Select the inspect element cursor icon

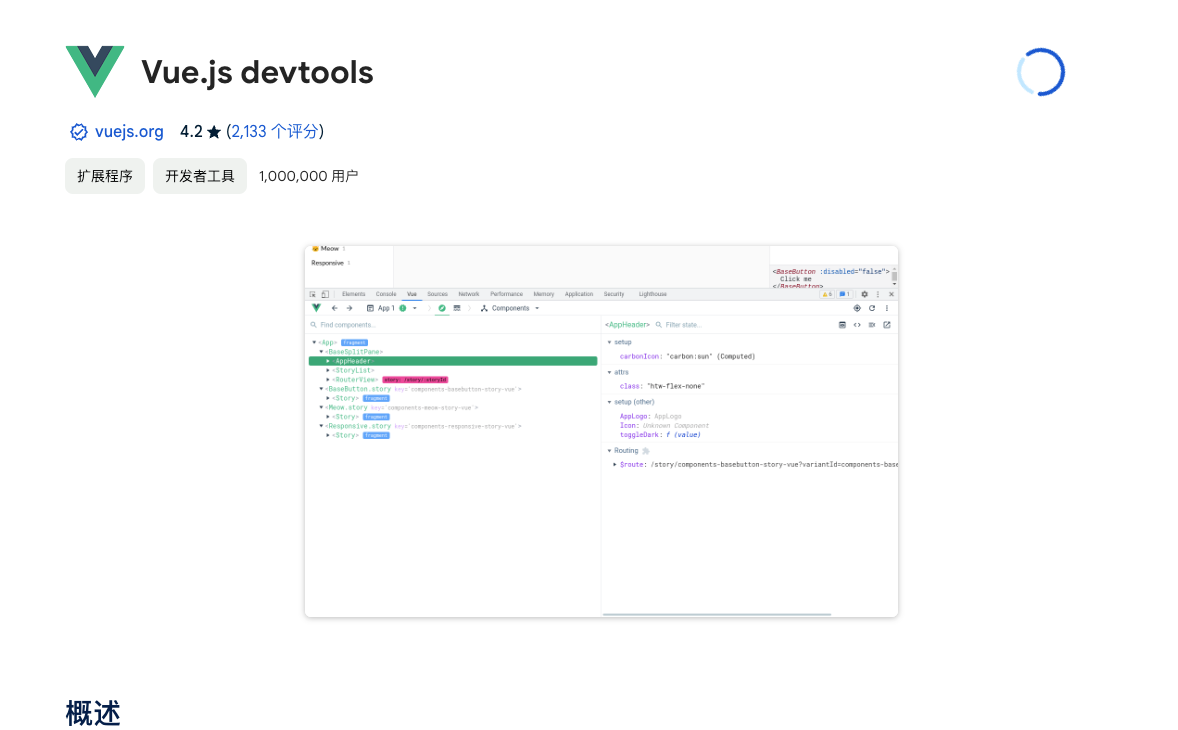(313, 294)
